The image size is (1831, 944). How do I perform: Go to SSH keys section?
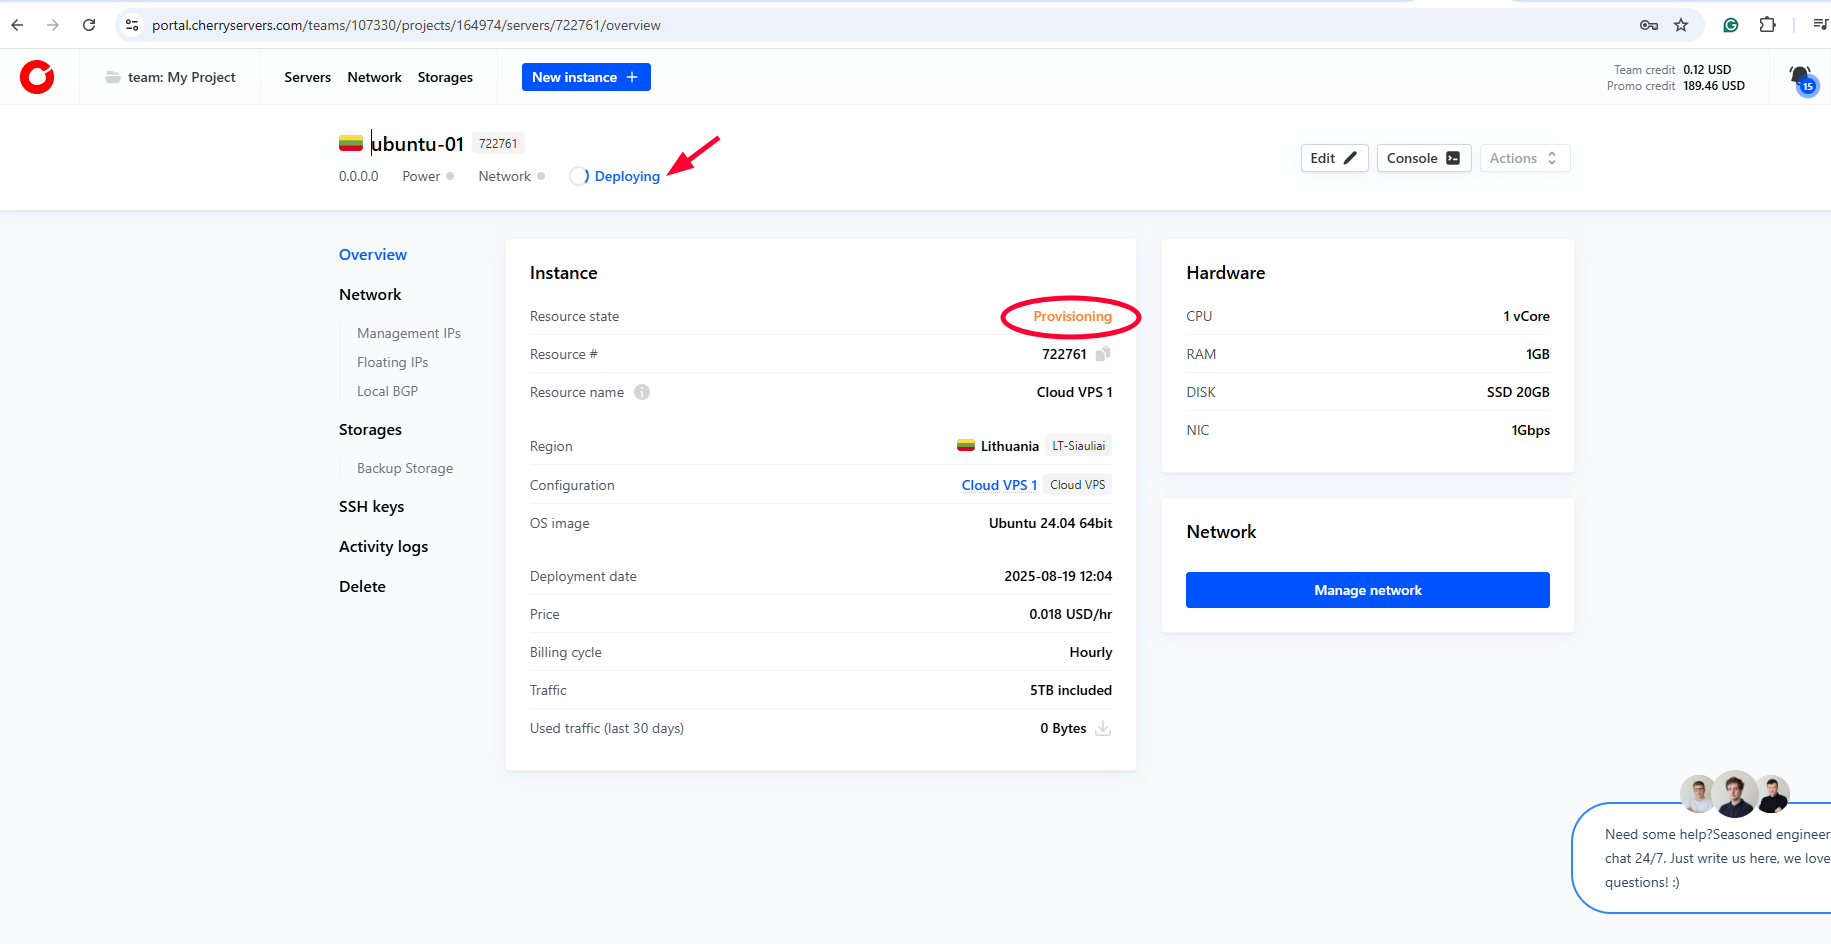[x=371, y=506]
